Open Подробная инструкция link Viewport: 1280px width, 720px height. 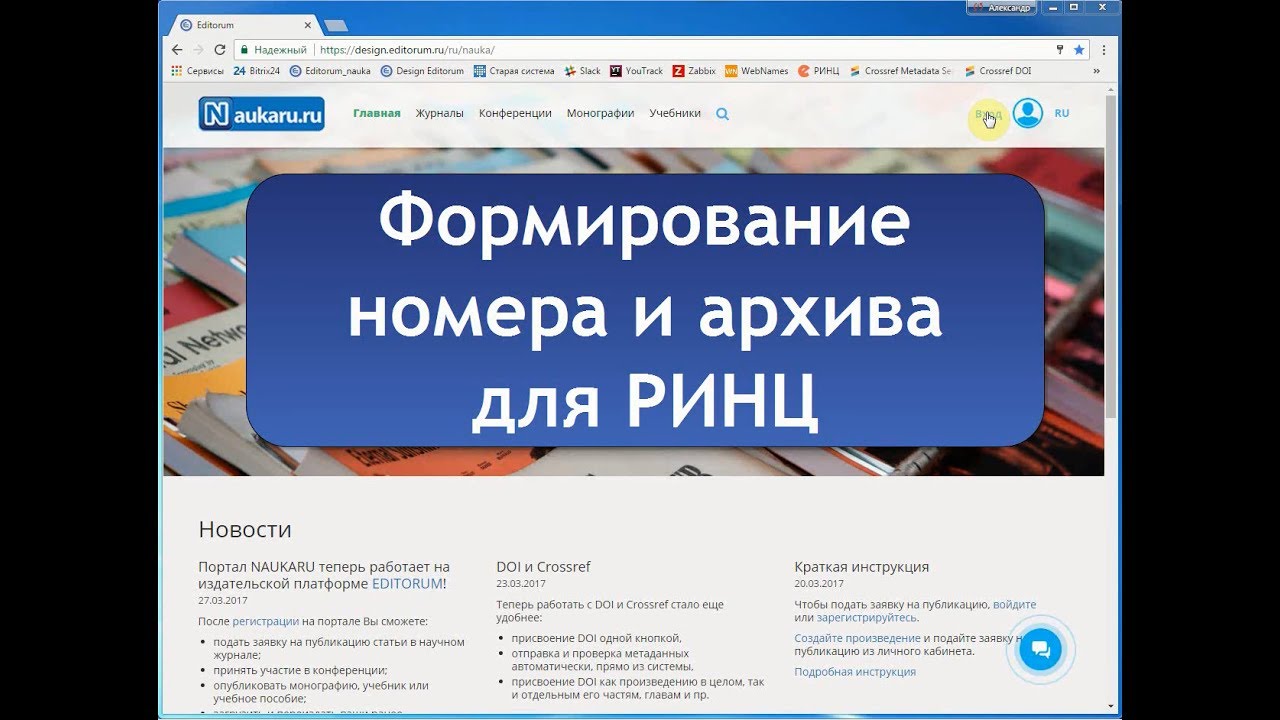click(x=855, y=671)
